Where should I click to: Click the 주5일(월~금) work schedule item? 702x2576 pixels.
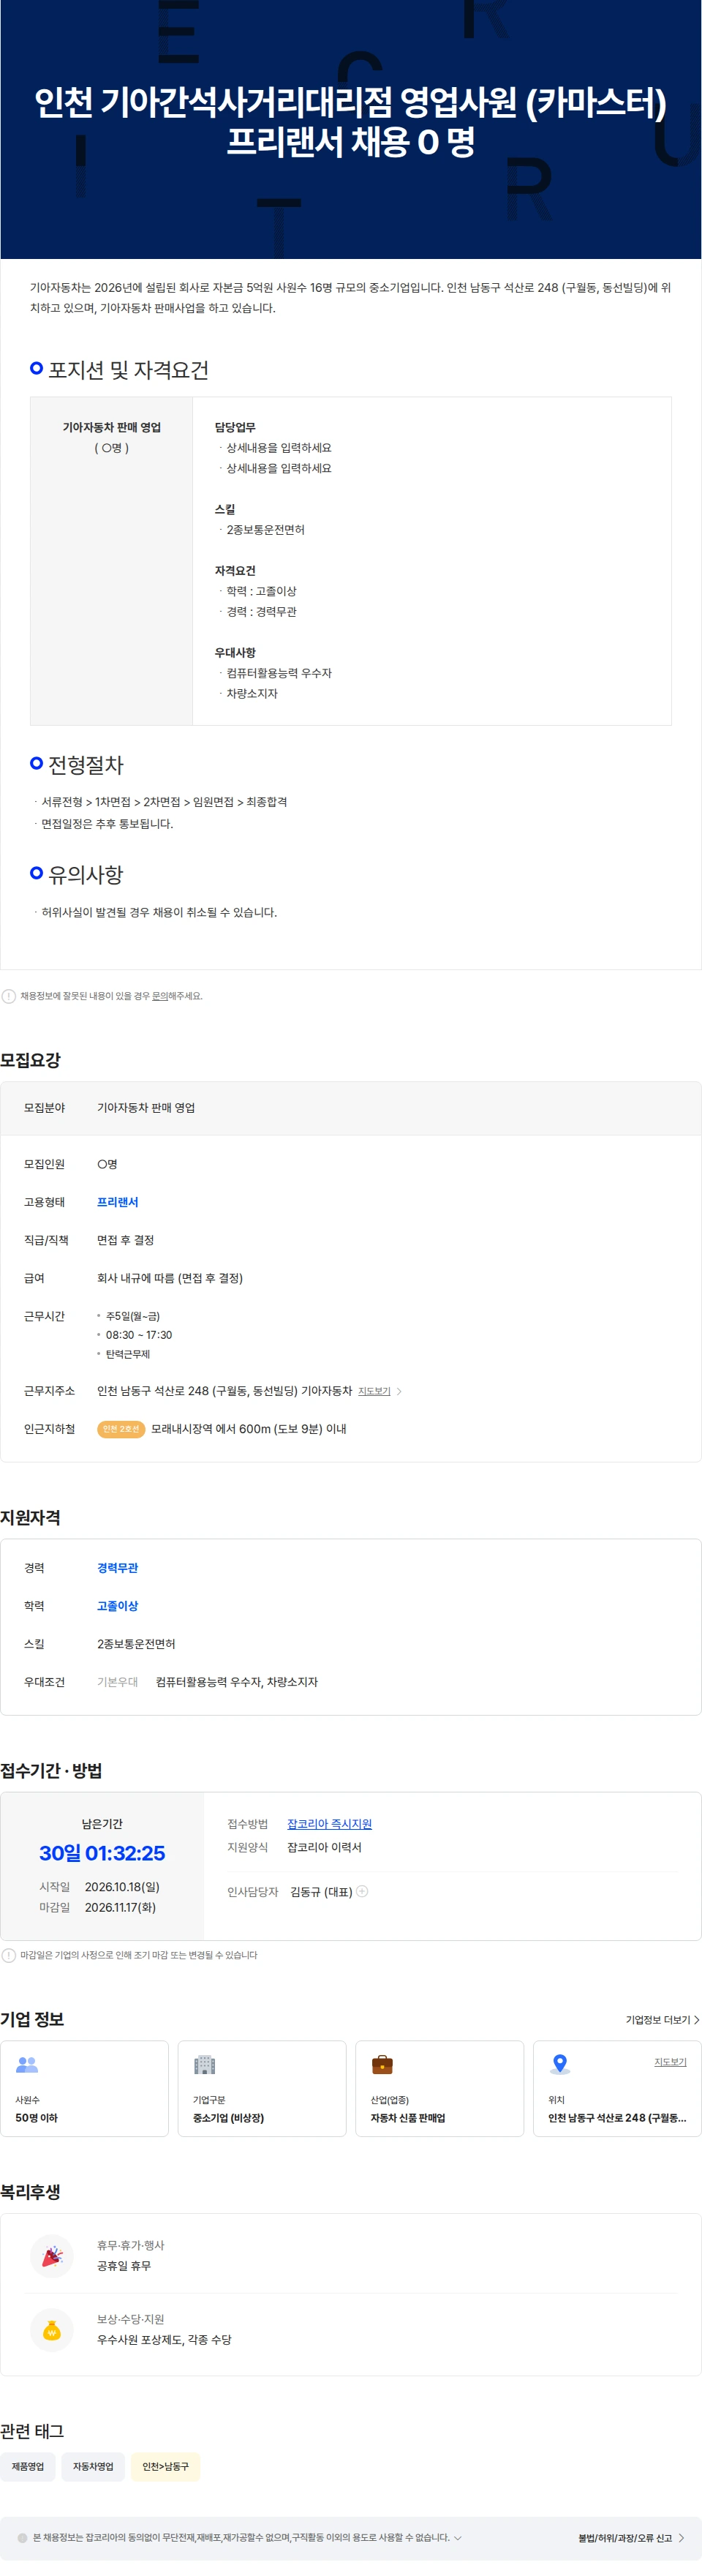click(133, 1316)
